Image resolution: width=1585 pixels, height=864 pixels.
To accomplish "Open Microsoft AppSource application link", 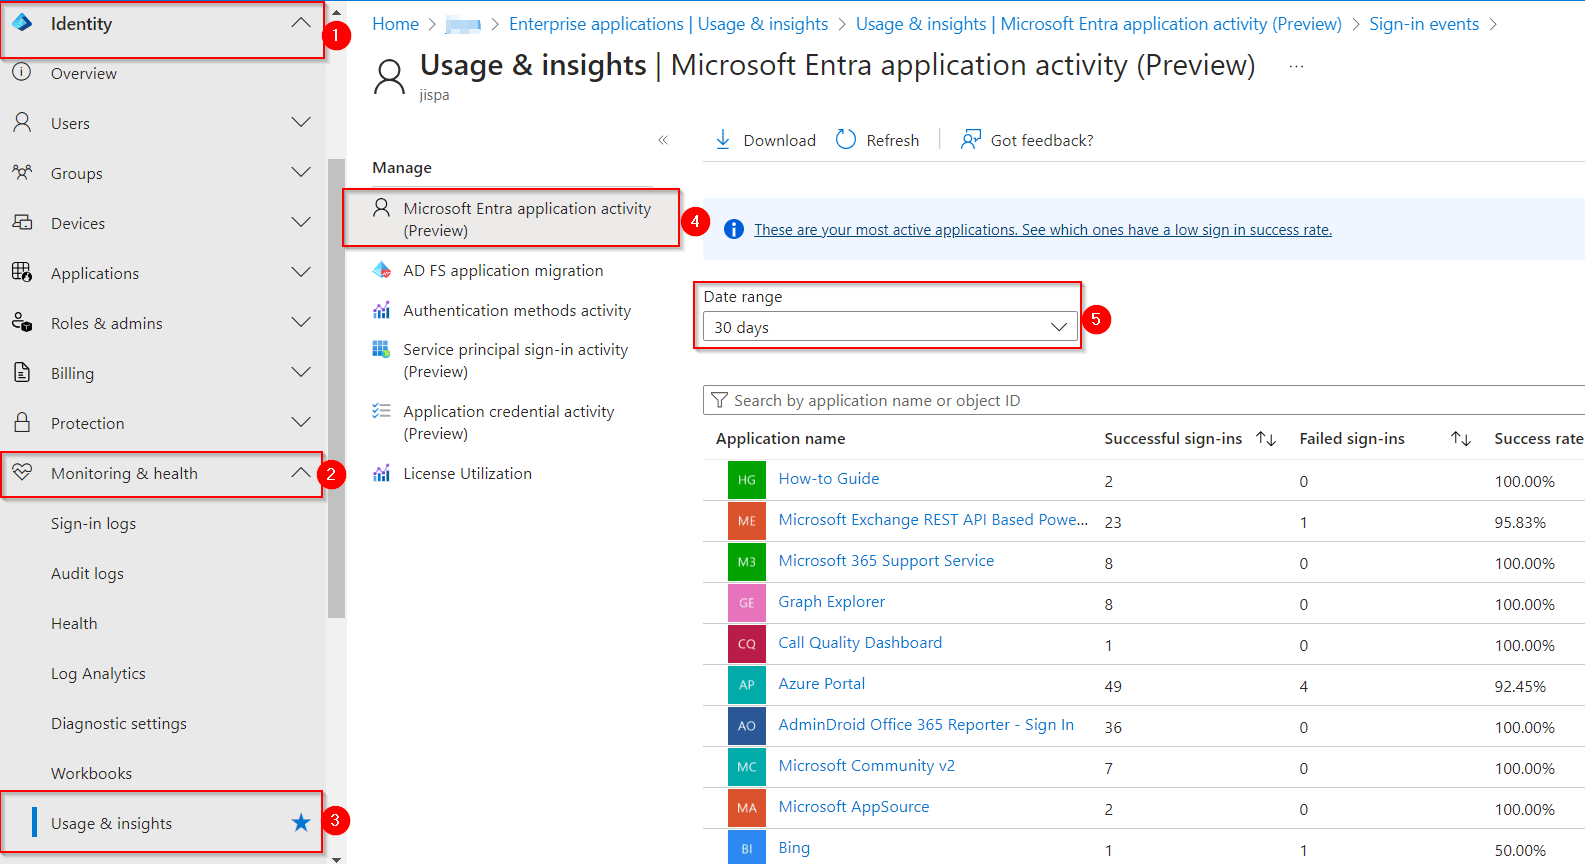I will click(x=854, y=806).
